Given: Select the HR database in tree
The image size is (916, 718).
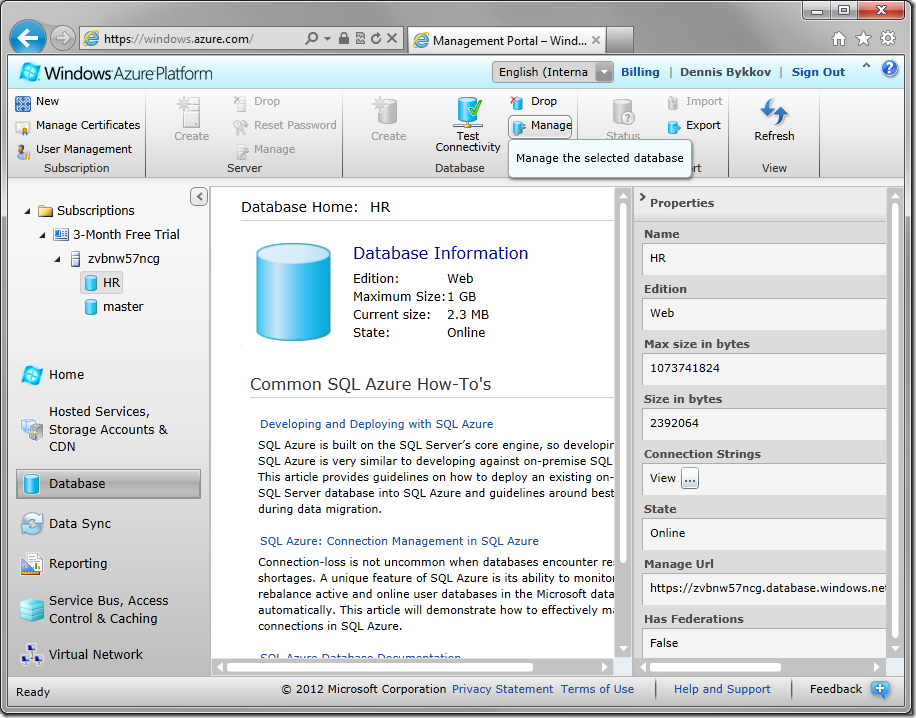Looking at the screenshot, I should pos(102,283).
